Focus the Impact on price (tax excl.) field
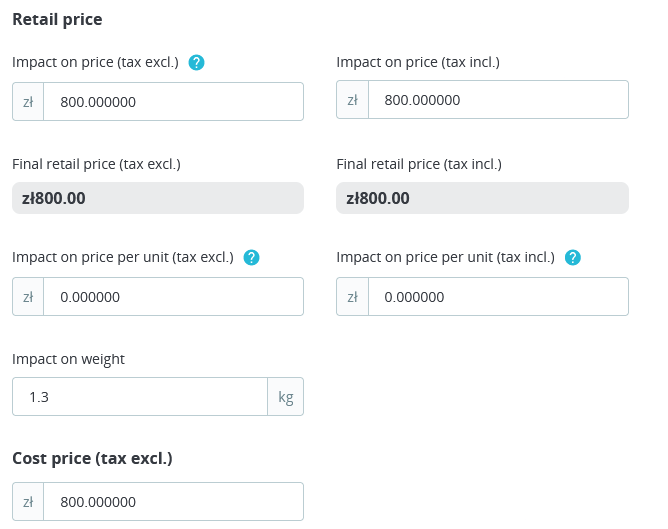The width and height of the screenshot is (668, 529). tap(173, 101)
